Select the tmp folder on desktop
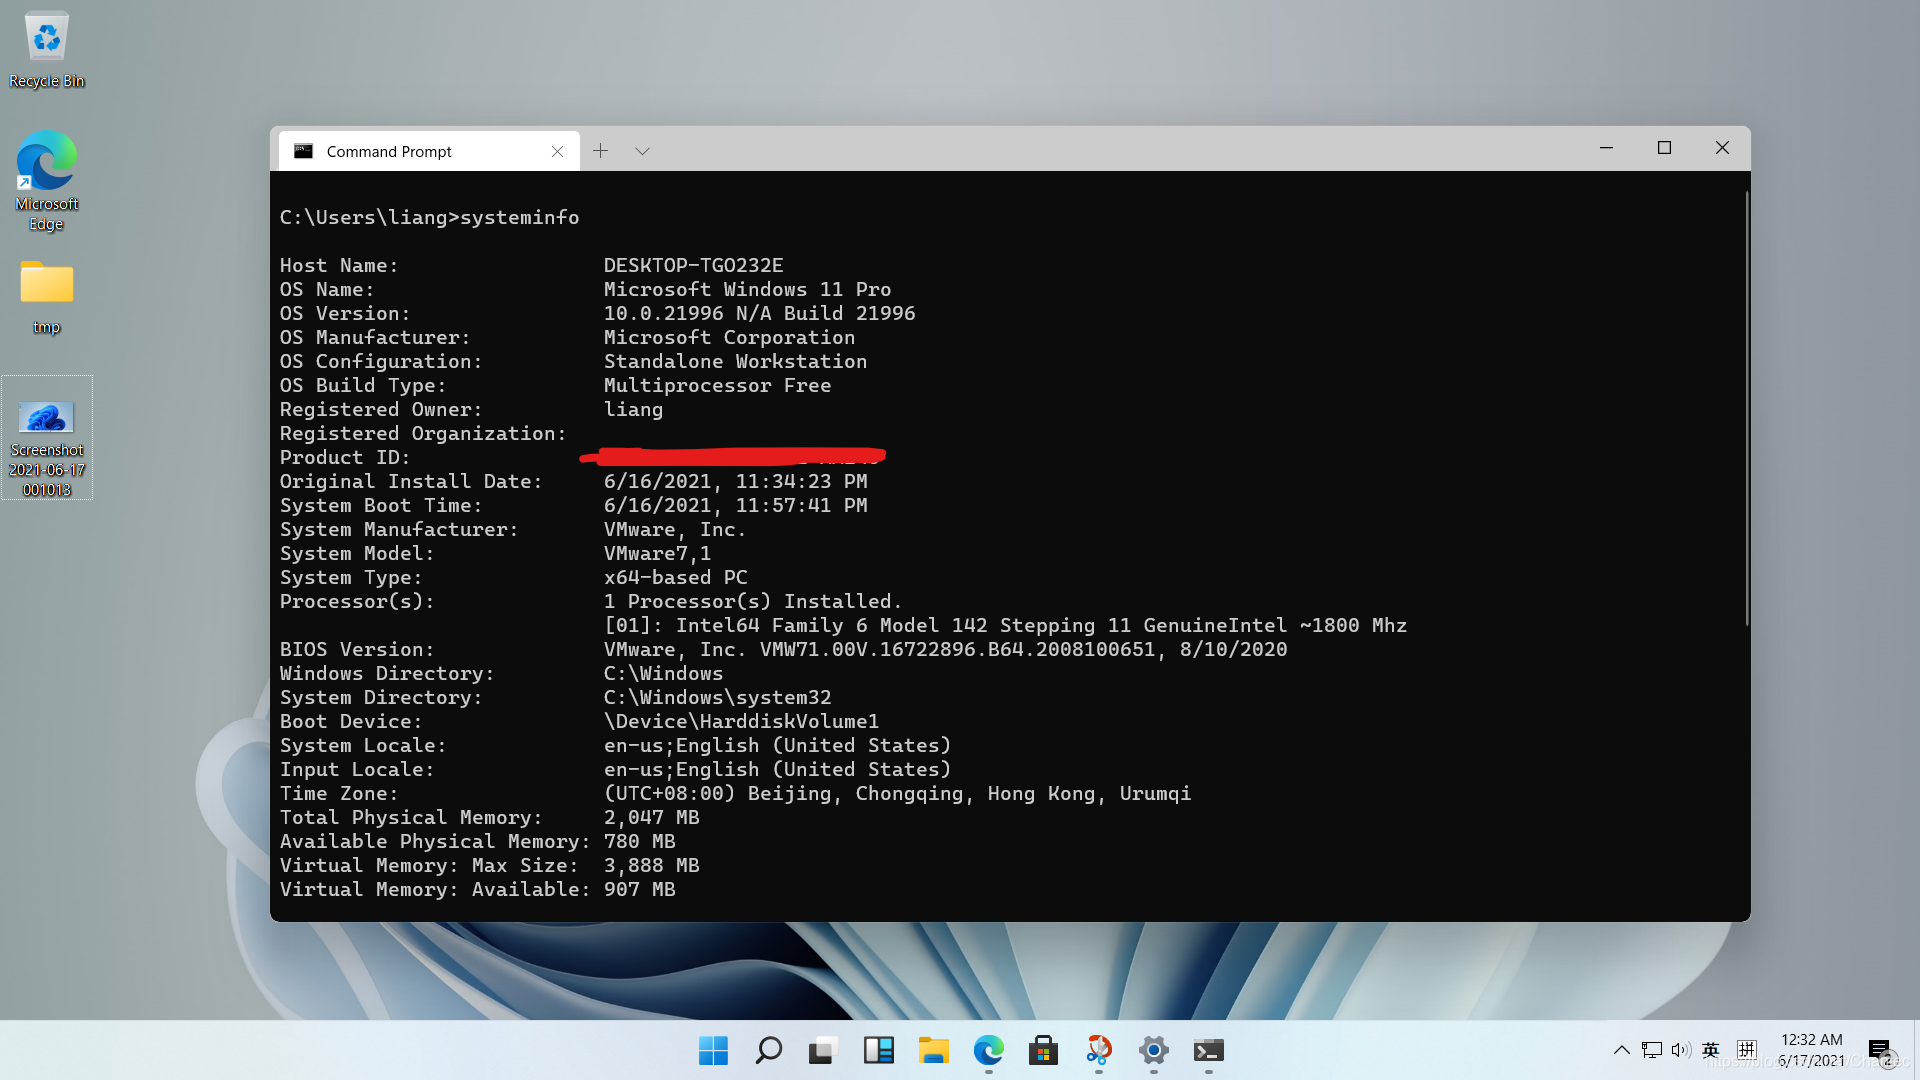This screenshot has width=1920, height=1080. point(47,297)
